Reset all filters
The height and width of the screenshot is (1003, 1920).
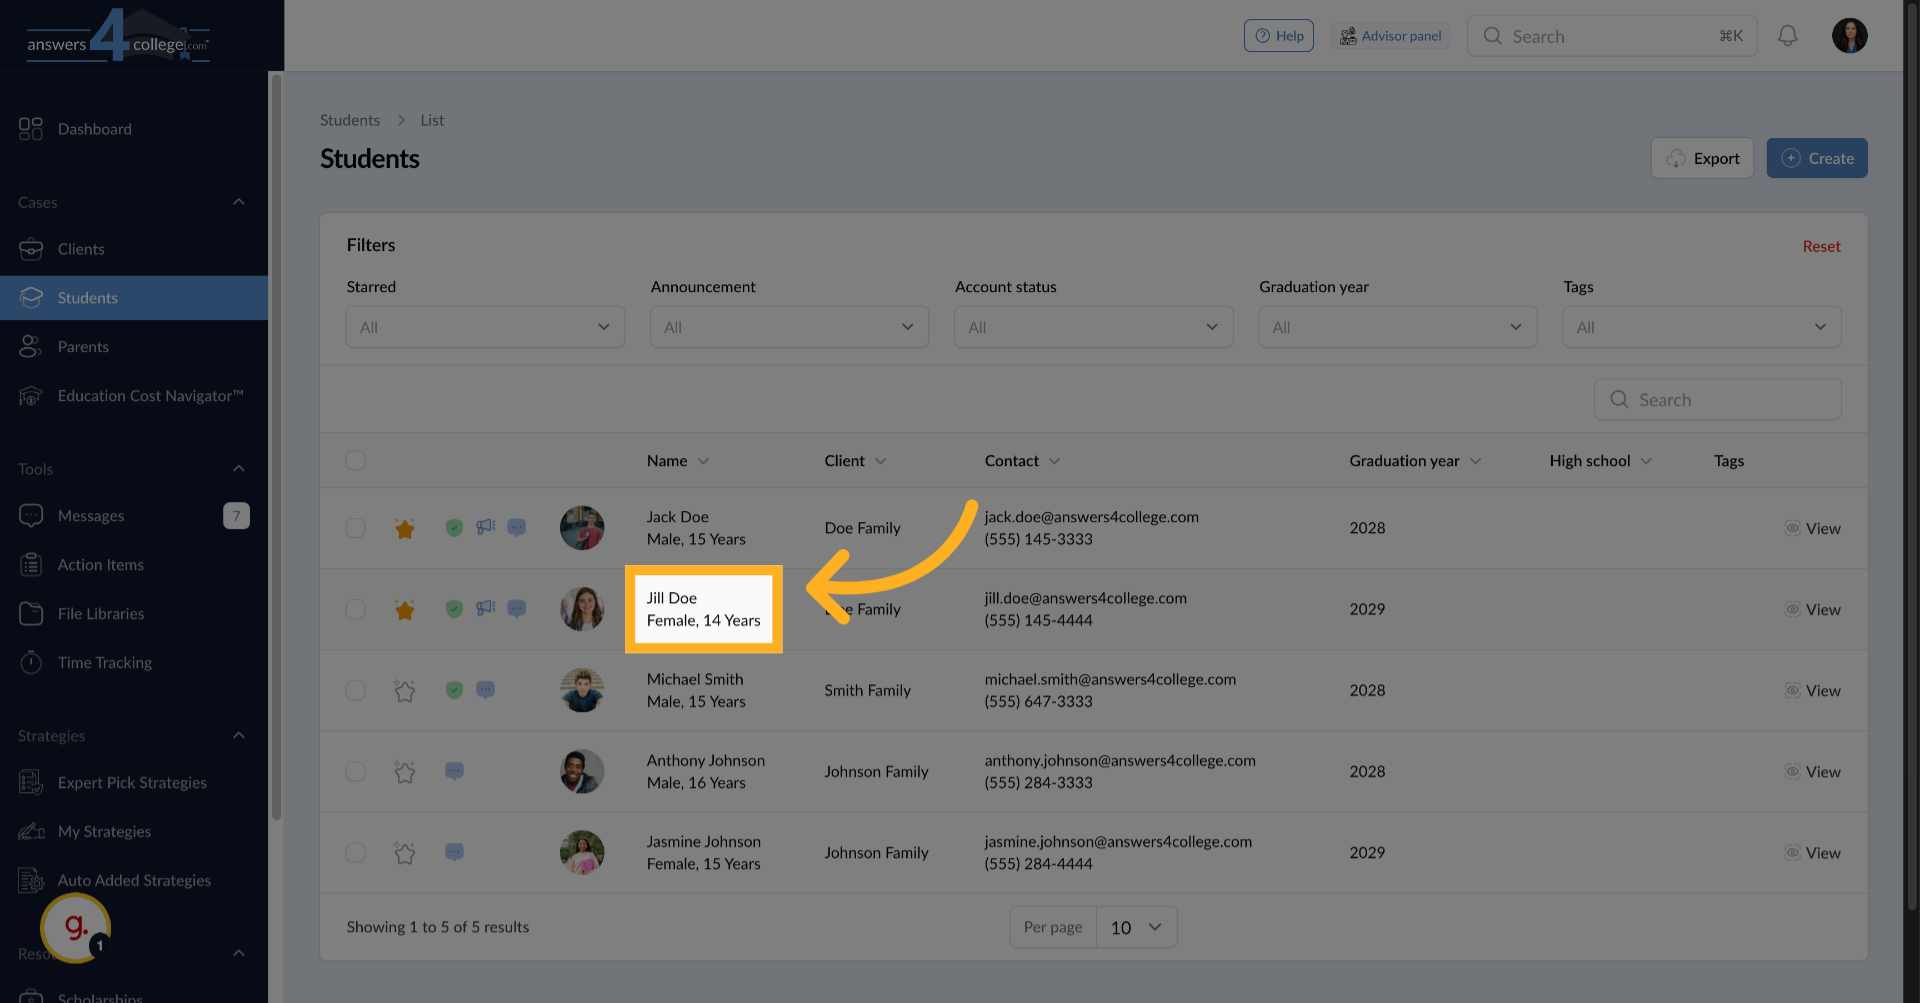[x=1821, y=246]
